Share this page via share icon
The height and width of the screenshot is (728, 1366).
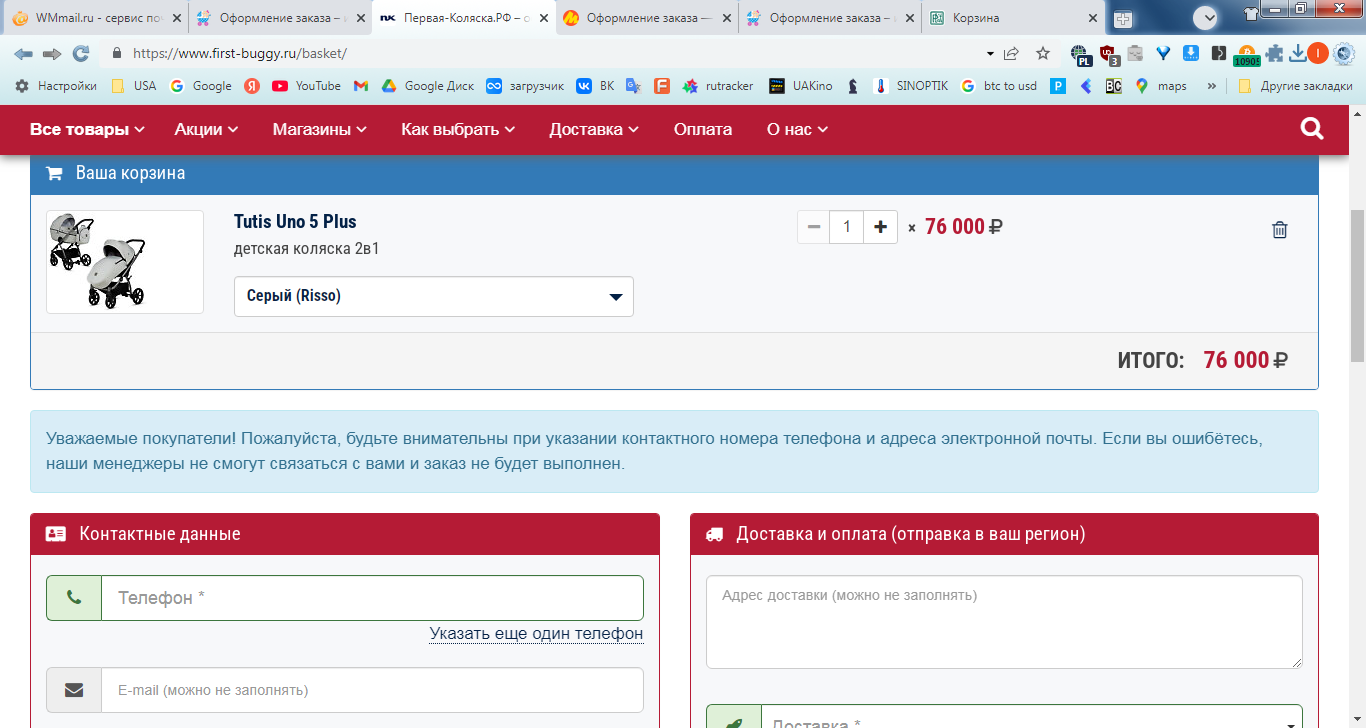1012,53
